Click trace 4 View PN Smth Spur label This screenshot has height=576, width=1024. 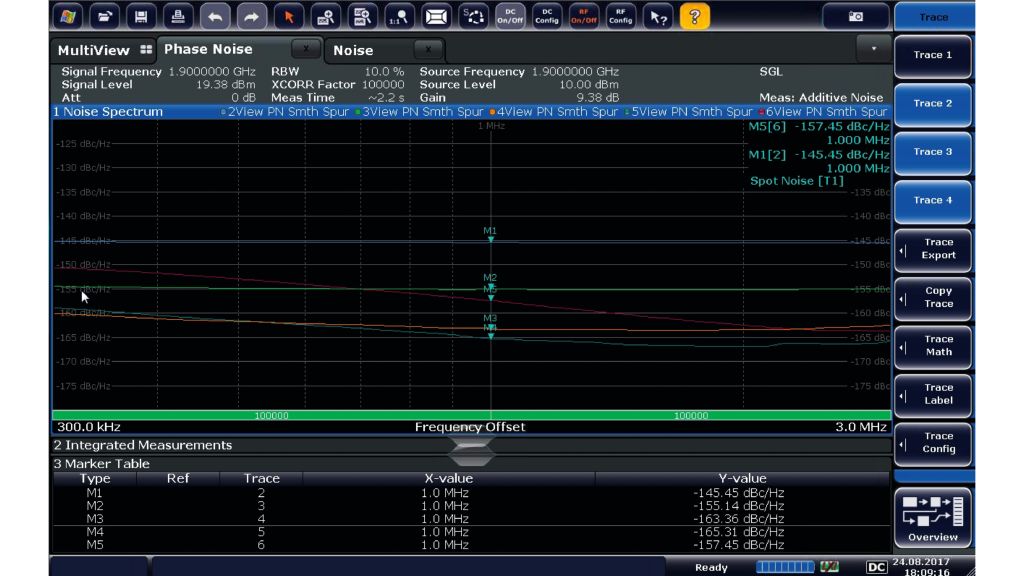pyautogui.click(x=554, y=112)
